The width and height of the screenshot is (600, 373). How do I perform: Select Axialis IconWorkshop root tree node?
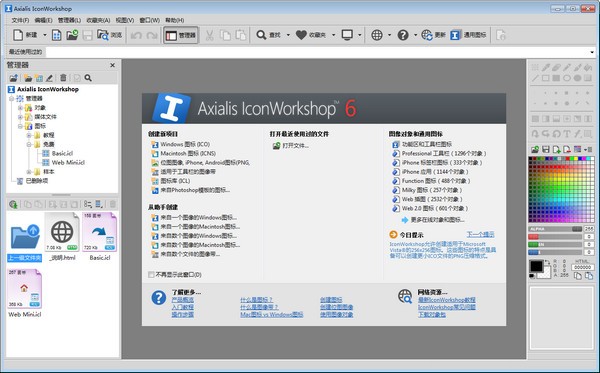click(x=48, y=89)
